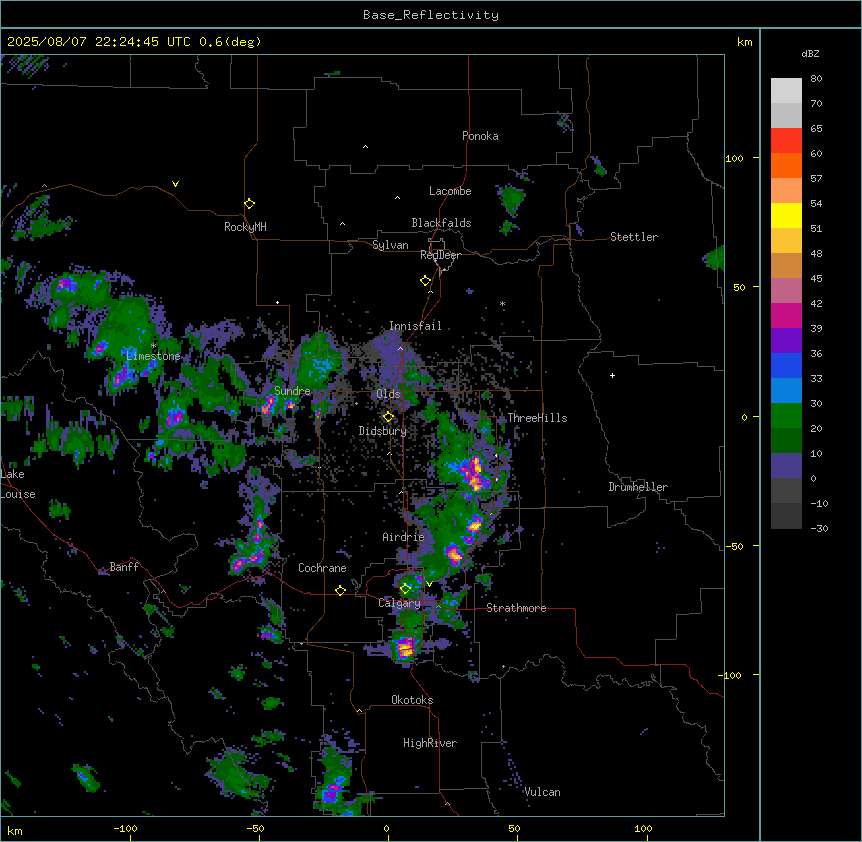Click the white caret marker west of Ponoka
Screen dimensions: 862x842
pyautogui.click(x=365, y=147)
